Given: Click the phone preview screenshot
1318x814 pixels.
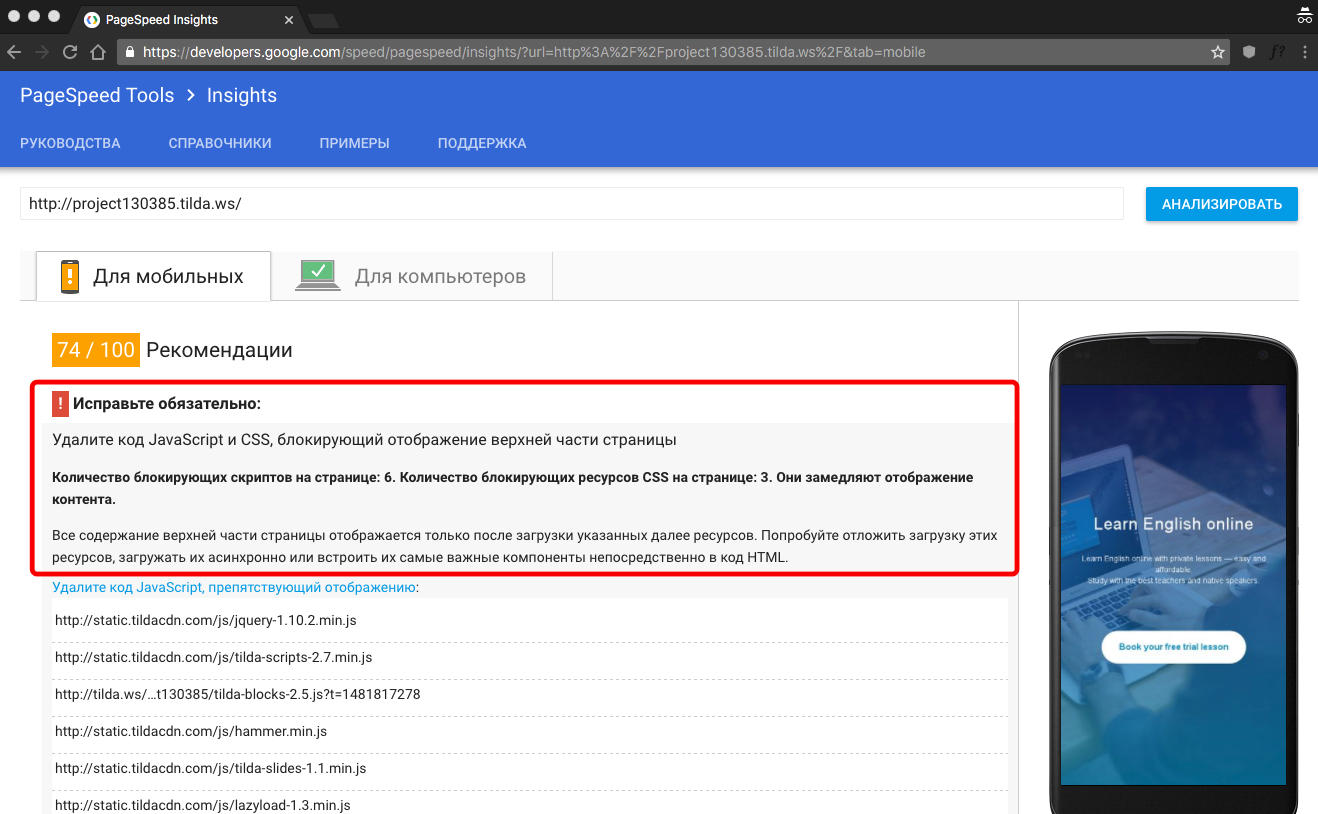Looking at the screenshot, I should coord(1173,585).
